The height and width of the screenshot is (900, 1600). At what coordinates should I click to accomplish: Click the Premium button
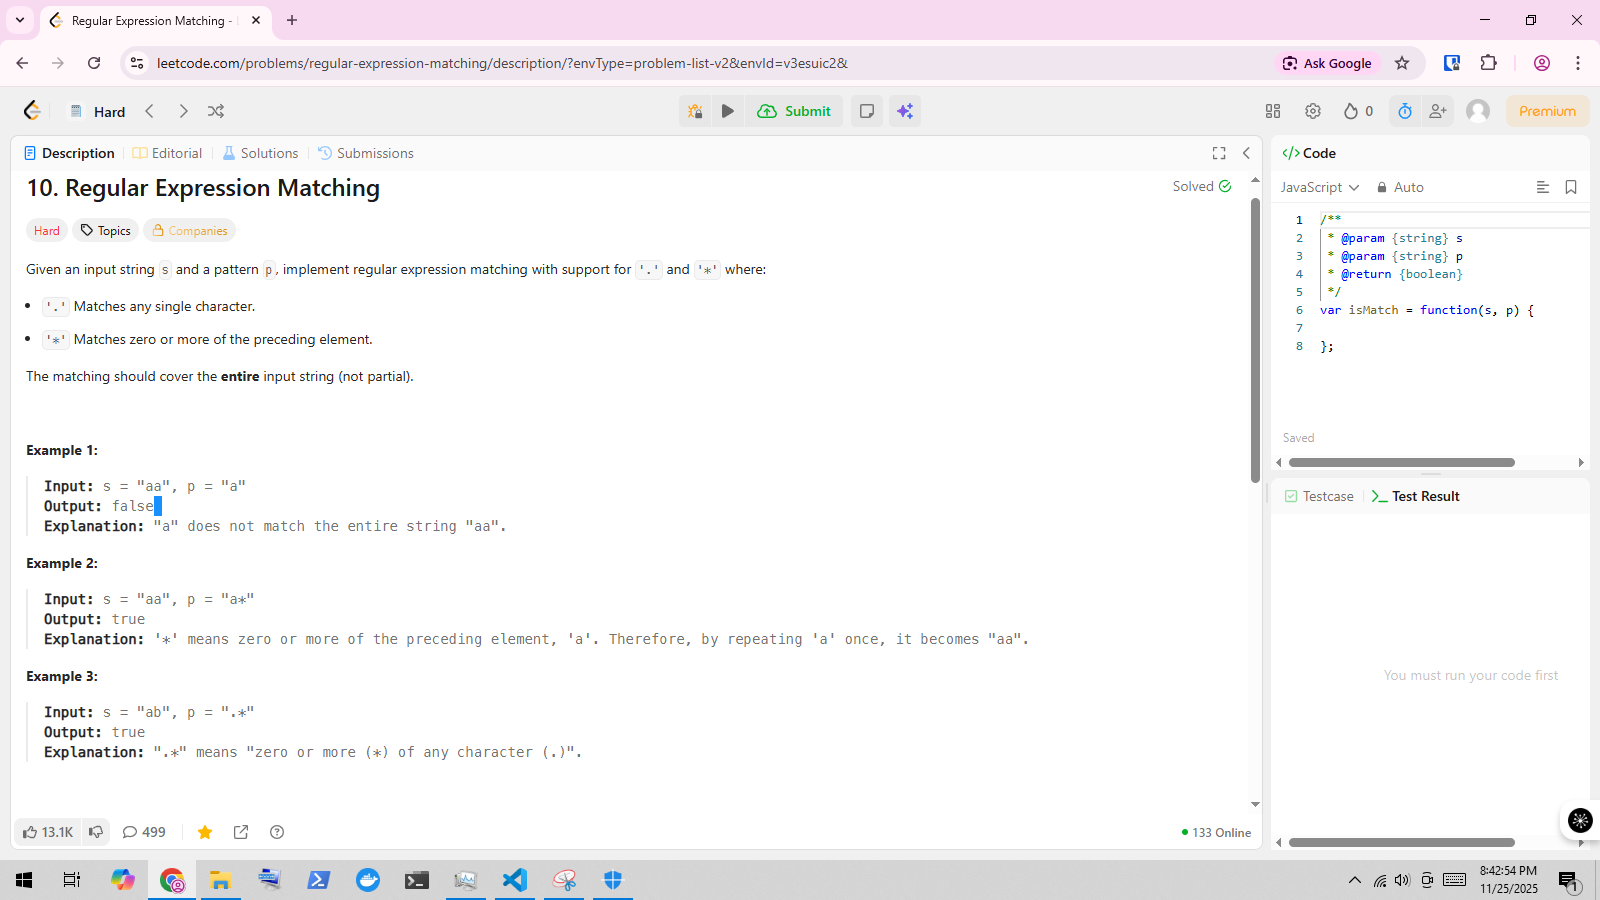pyautogui.click(x=1547, y=111)
